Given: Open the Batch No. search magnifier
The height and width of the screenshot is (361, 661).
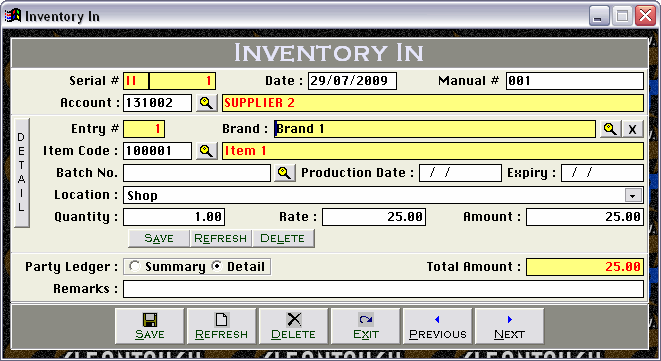Looking at the screenshot, I should pos(285,173).
